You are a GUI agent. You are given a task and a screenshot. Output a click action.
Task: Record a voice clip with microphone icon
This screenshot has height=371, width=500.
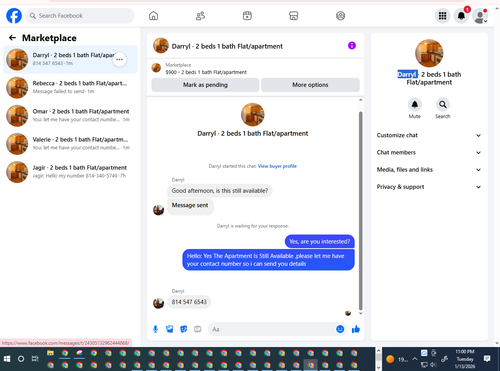155,329
